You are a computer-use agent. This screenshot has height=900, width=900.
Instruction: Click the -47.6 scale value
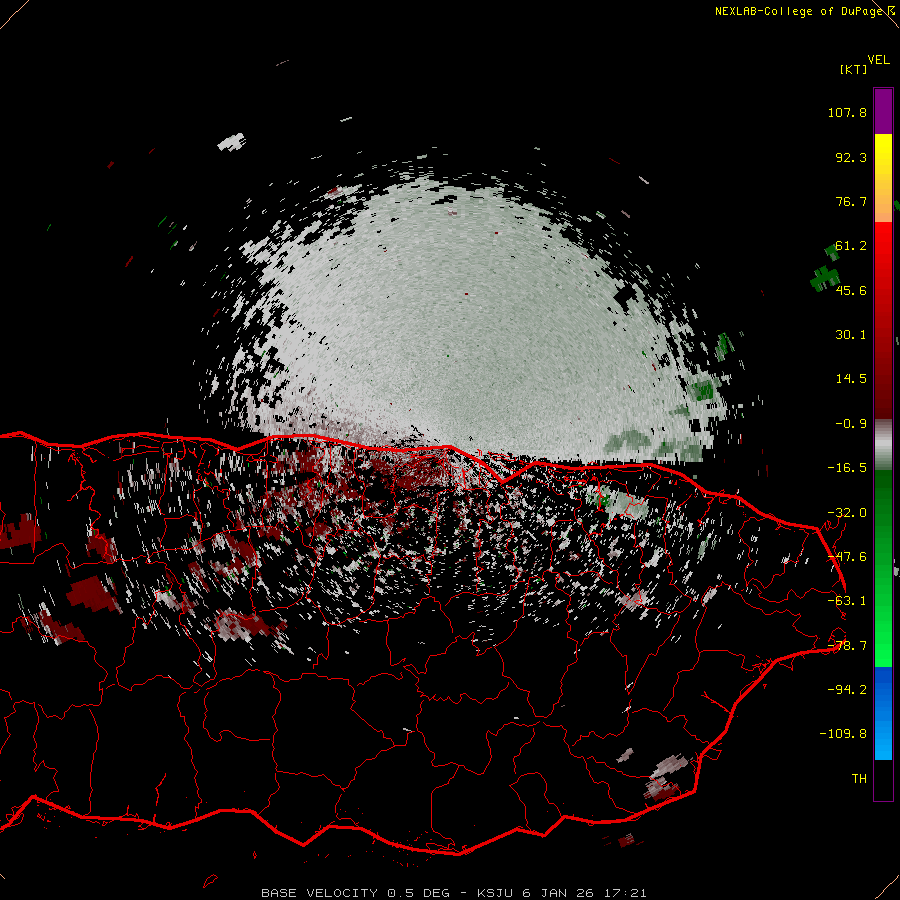[x=847, y=557]
